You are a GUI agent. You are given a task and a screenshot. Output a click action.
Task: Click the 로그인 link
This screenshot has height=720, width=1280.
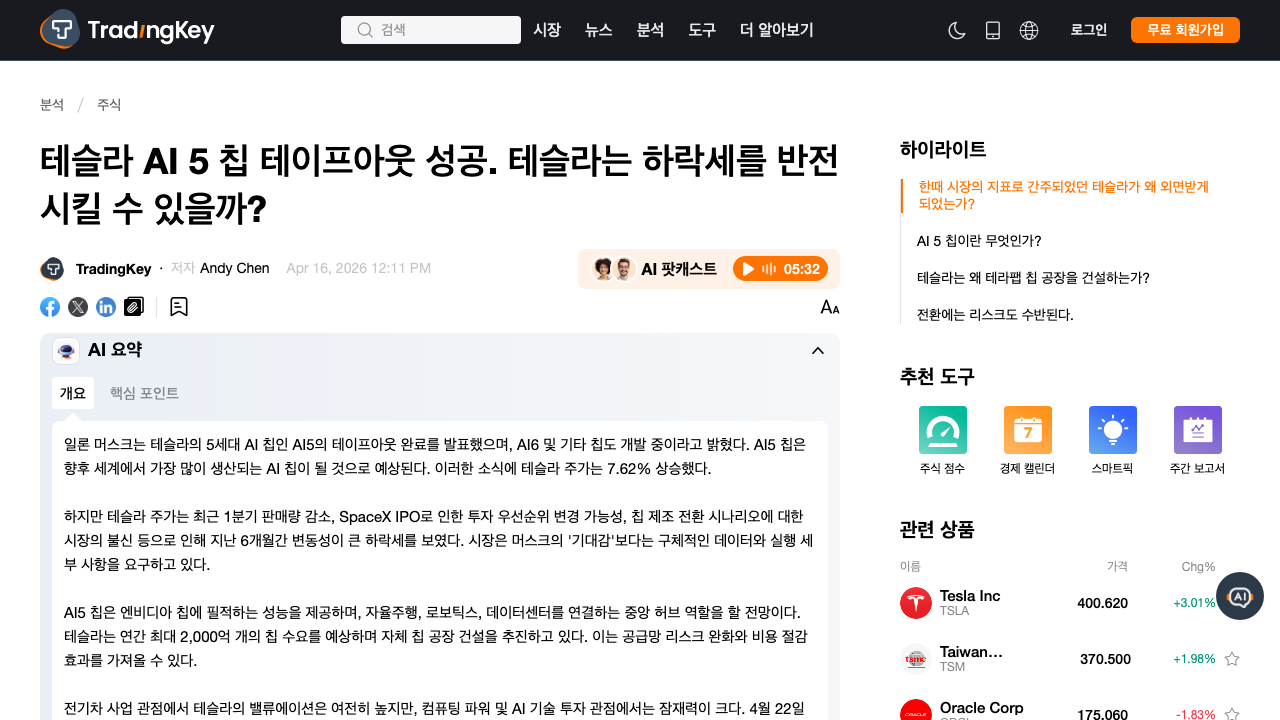pos(1089,30)
